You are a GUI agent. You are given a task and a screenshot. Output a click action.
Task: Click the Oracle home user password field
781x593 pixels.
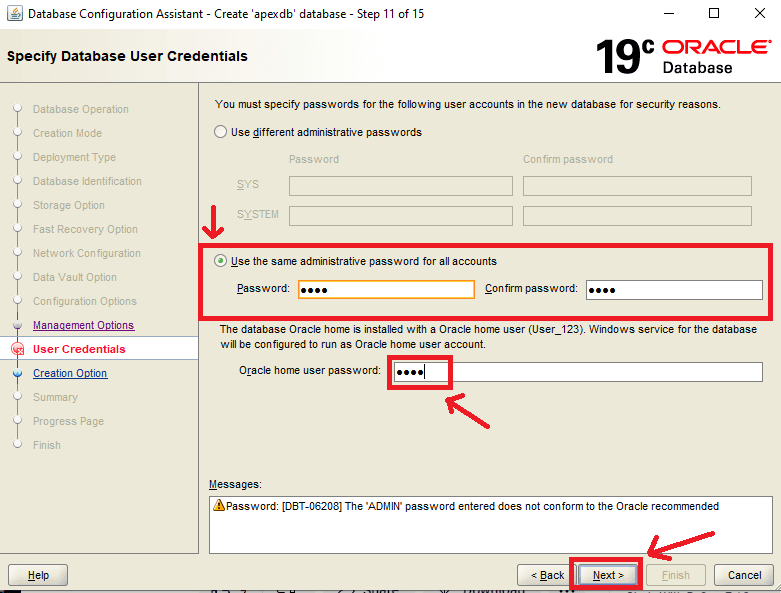[x=575, y=372]
